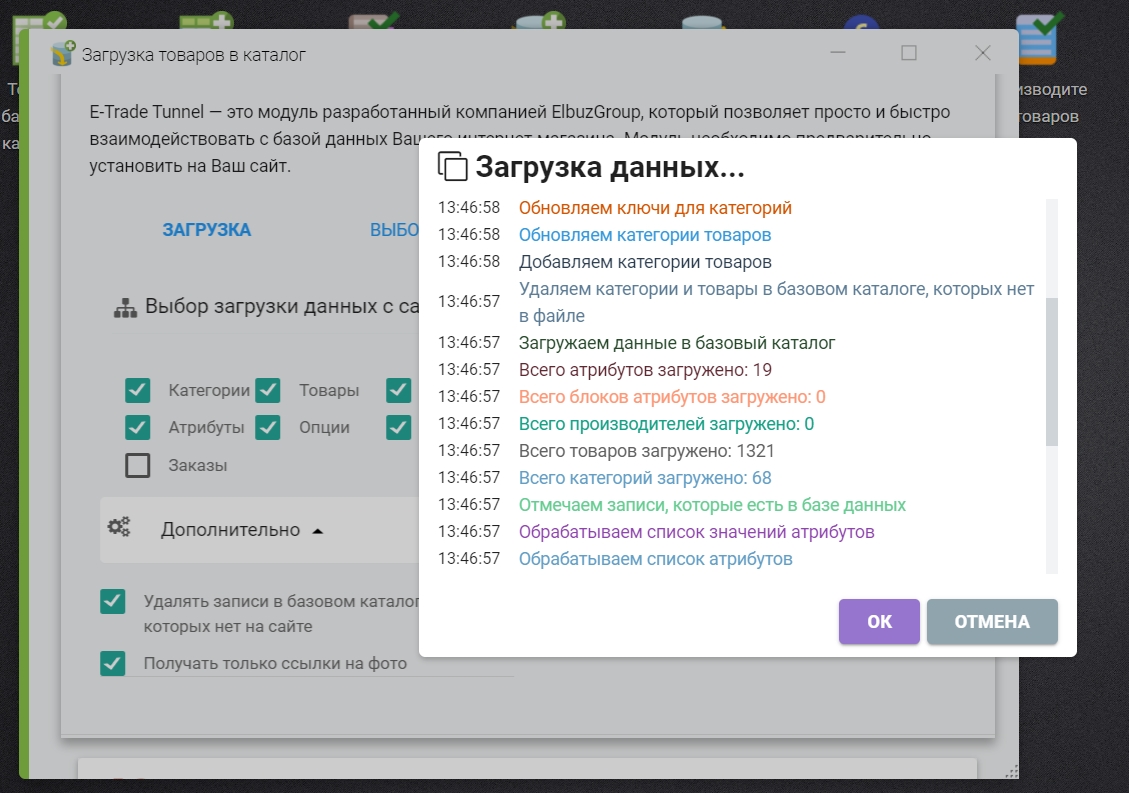Click the Выбор загрузки данных heading text
This screenshot has width=1129, height=793.
point(282,307)
